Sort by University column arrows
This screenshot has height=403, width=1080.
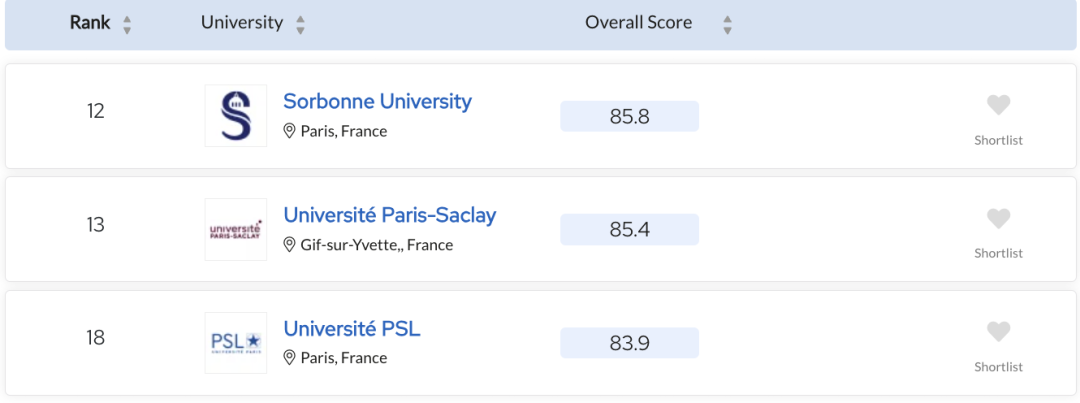point(300,25)
